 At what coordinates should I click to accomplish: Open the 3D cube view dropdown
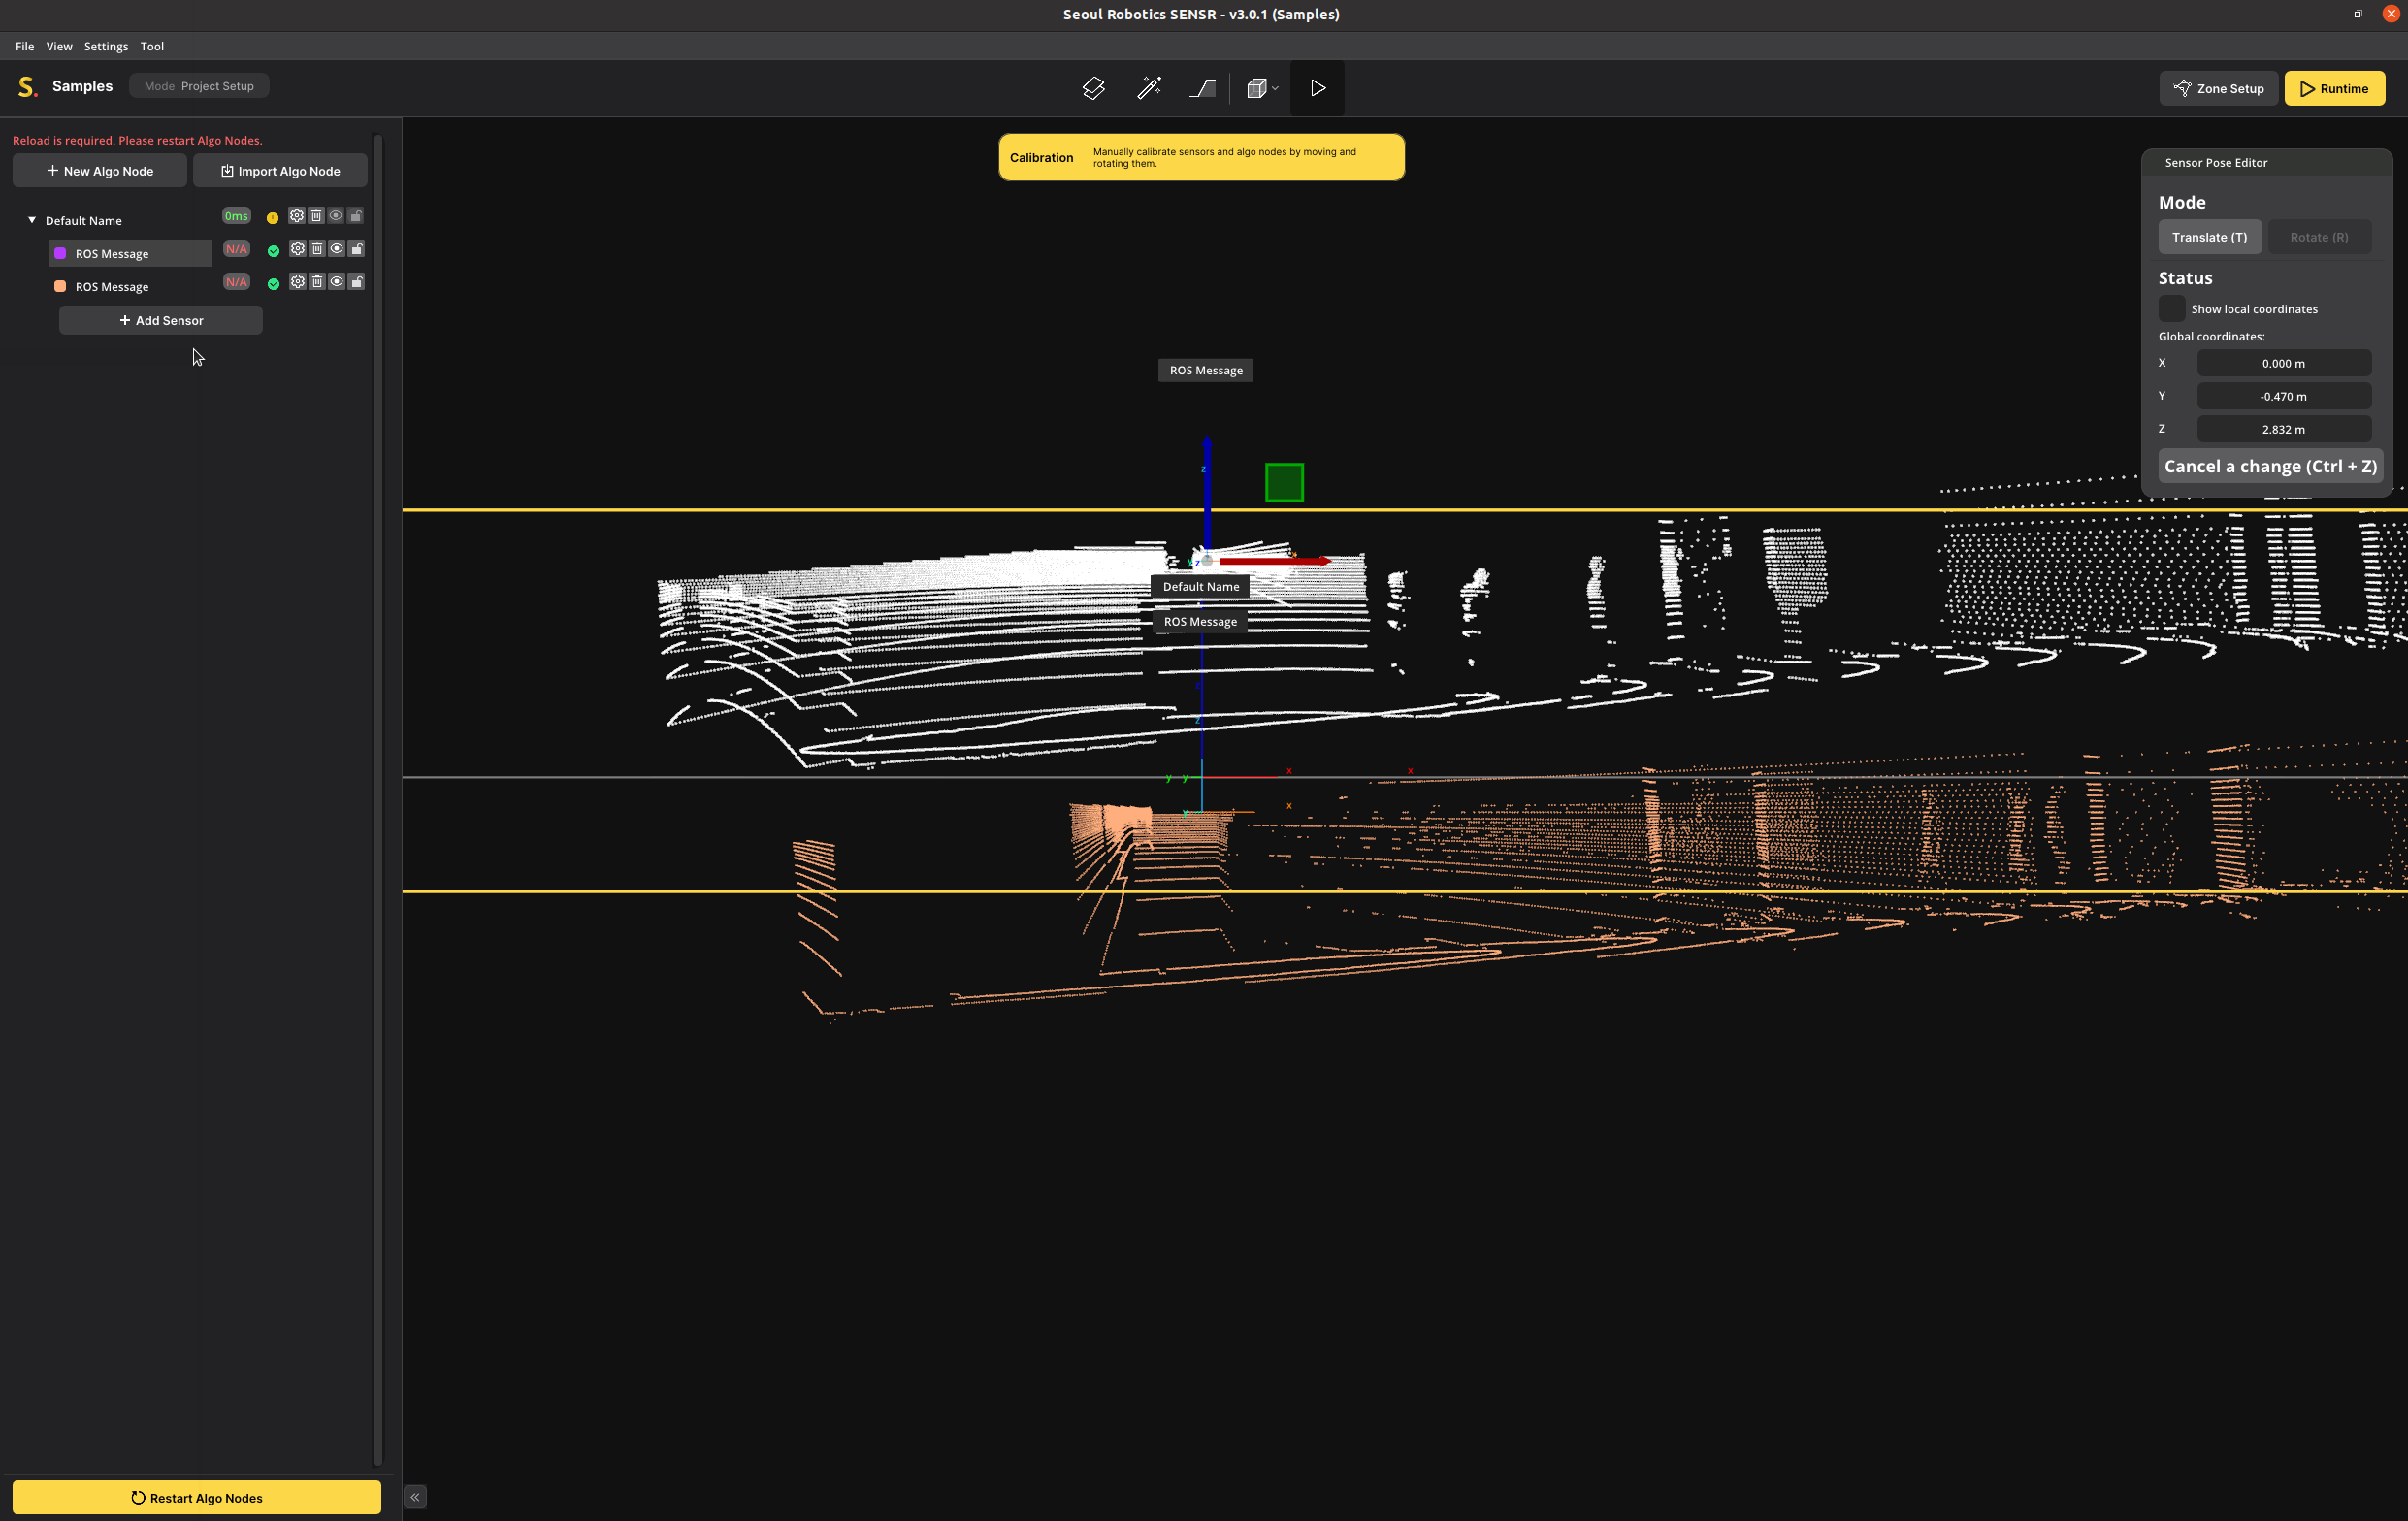tap(1262, 88)
